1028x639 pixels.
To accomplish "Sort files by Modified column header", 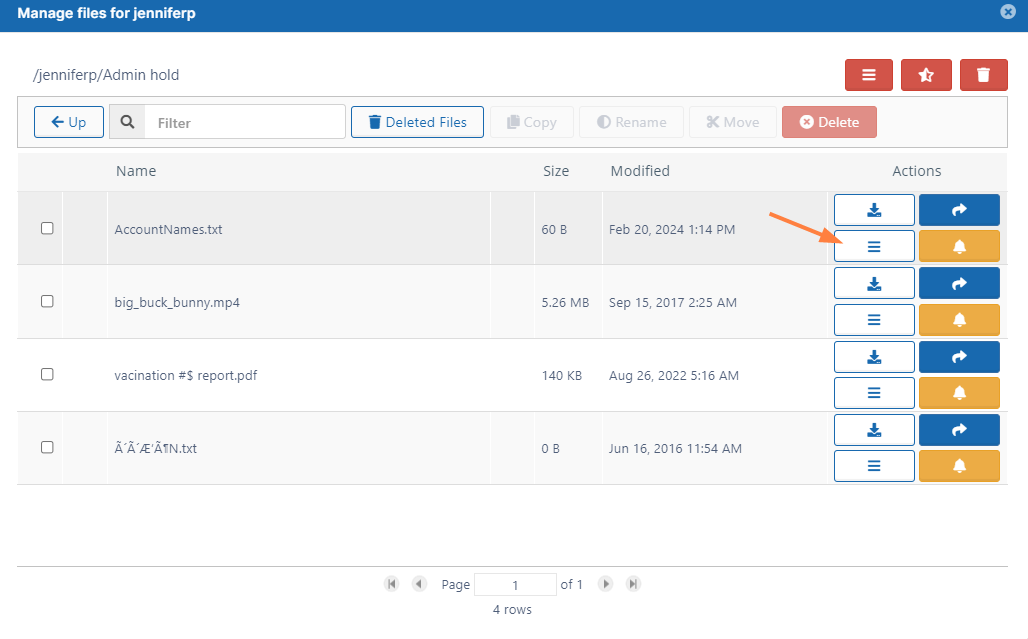I will point(640,171).
